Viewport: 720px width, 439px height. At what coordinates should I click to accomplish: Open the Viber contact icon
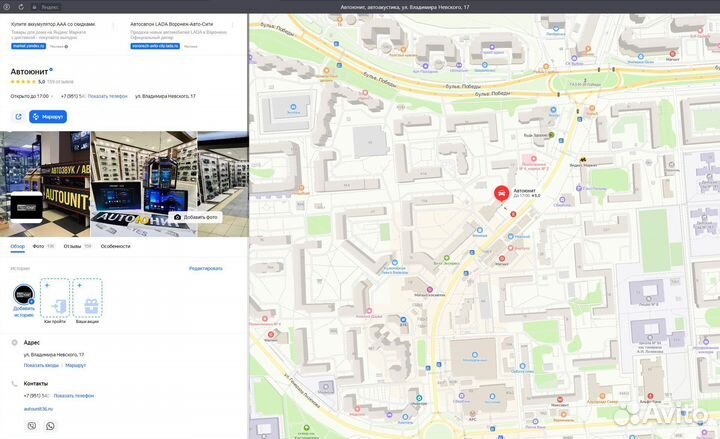coord(31,426)
